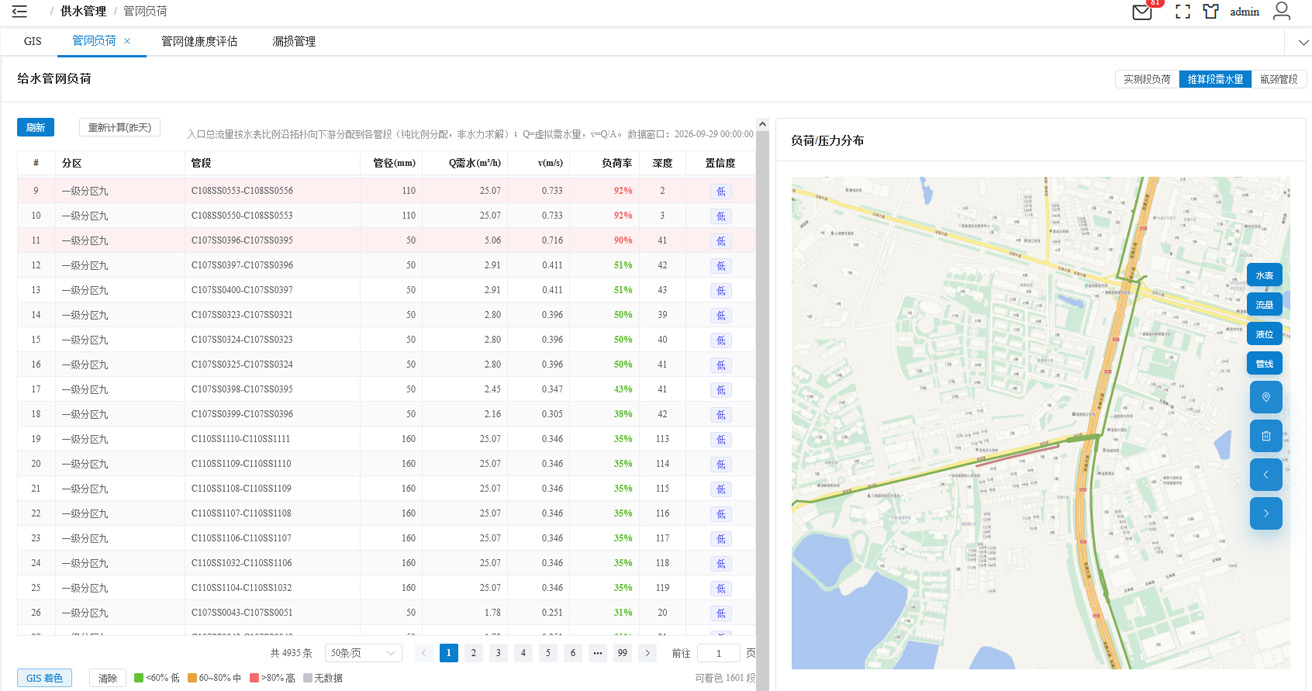Toggle the 液位 map layer
This screenshot has width=1312, height=691.
[1265, 334]
